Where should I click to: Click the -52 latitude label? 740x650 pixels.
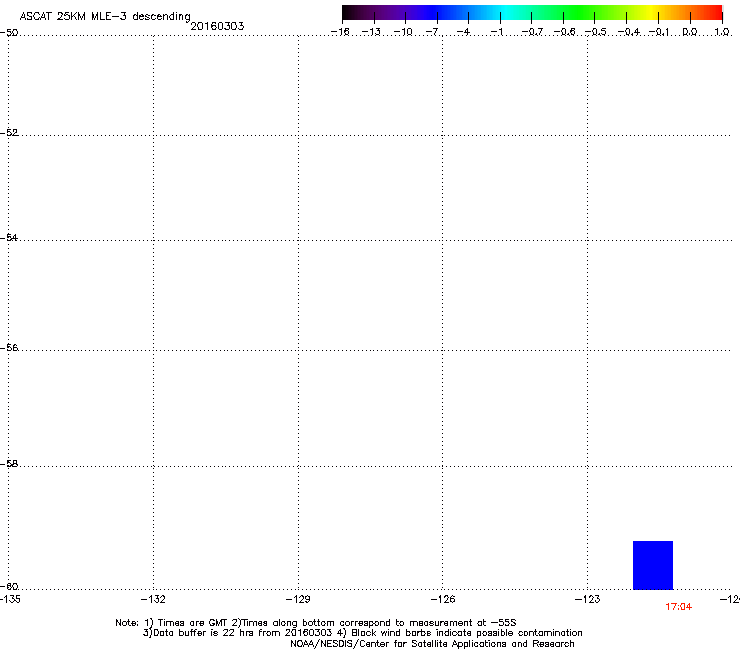click(x=9, y=133)
